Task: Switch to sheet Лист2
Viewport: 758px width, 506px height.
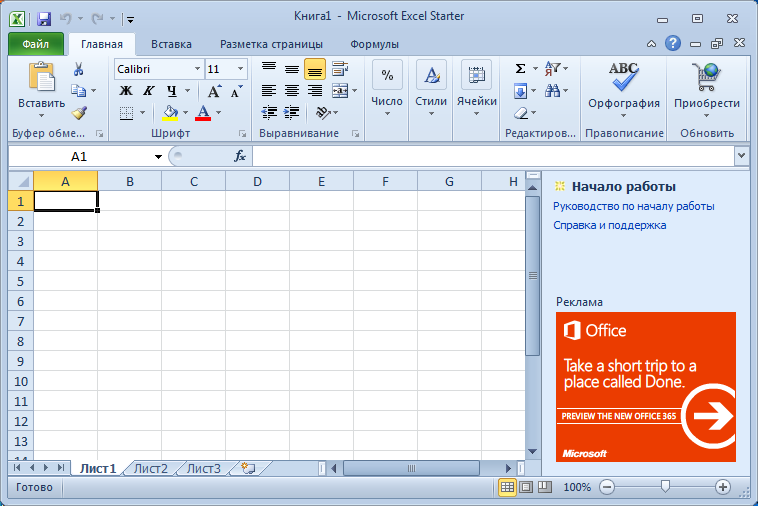Action: (150, 468)
